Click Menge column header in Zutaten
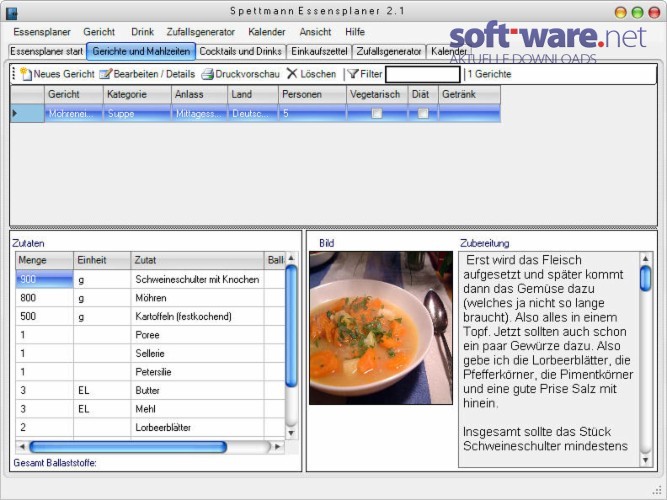The height and width of the screenshot is (500, 667). coord(44,260)
